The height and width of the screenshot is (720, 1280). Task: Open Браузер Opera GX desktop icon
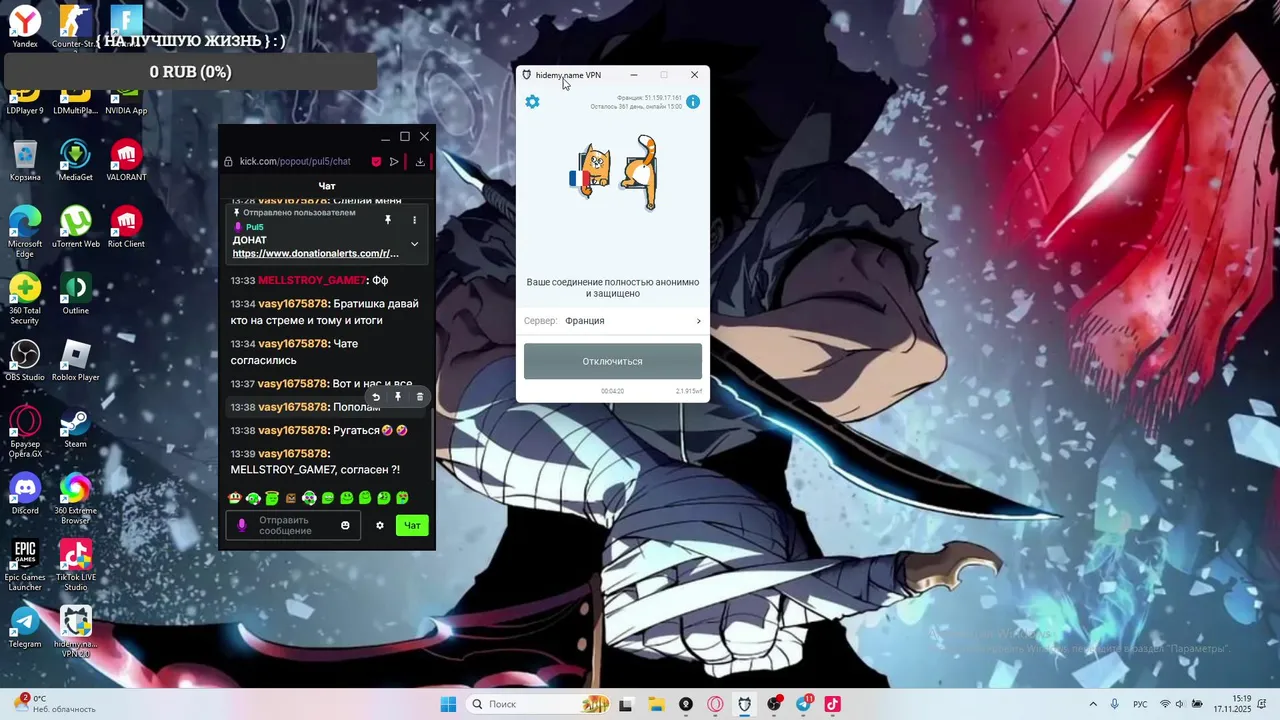pos(25,432)
